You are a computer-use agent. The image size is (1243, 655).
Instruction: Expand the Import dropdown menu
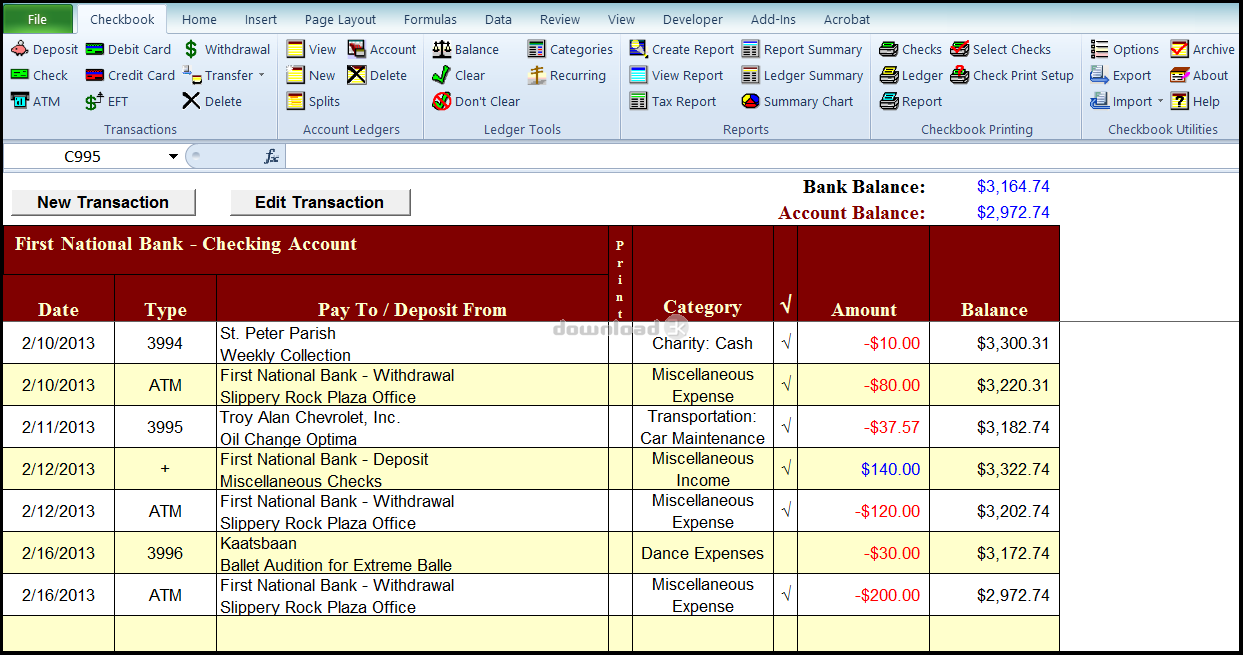coord(1161,101)
